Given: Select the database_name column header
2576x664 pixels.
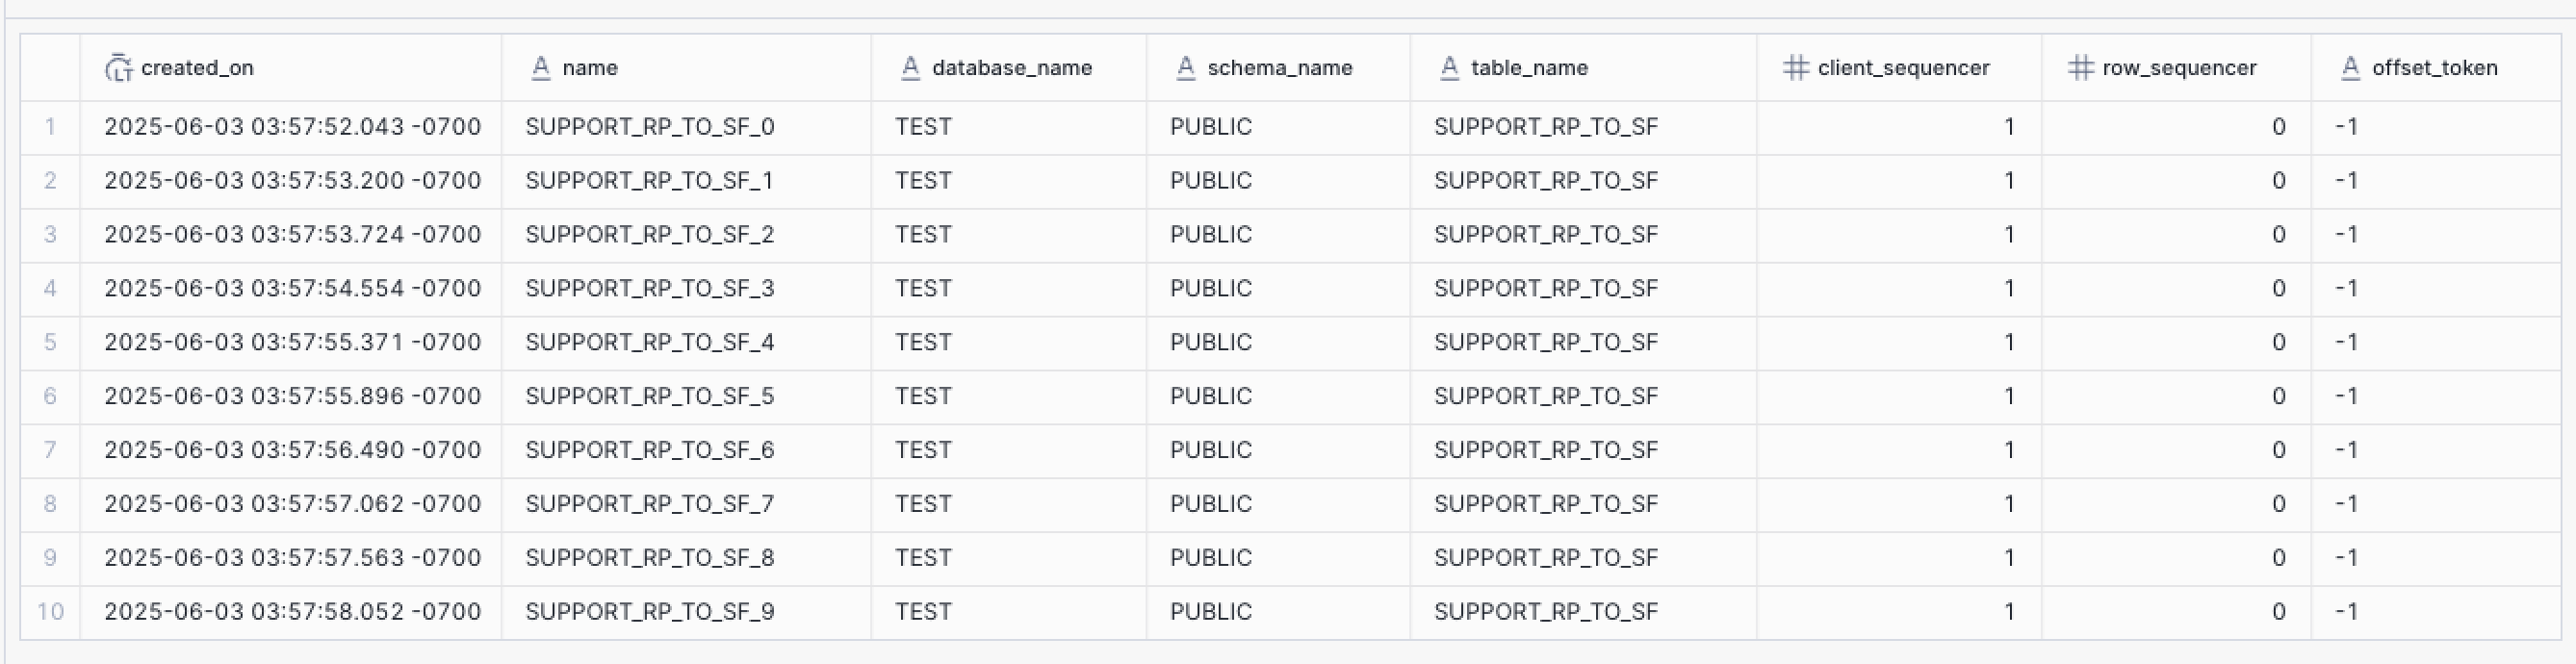Looking at the screenshot, I should tap(1008, 68).
